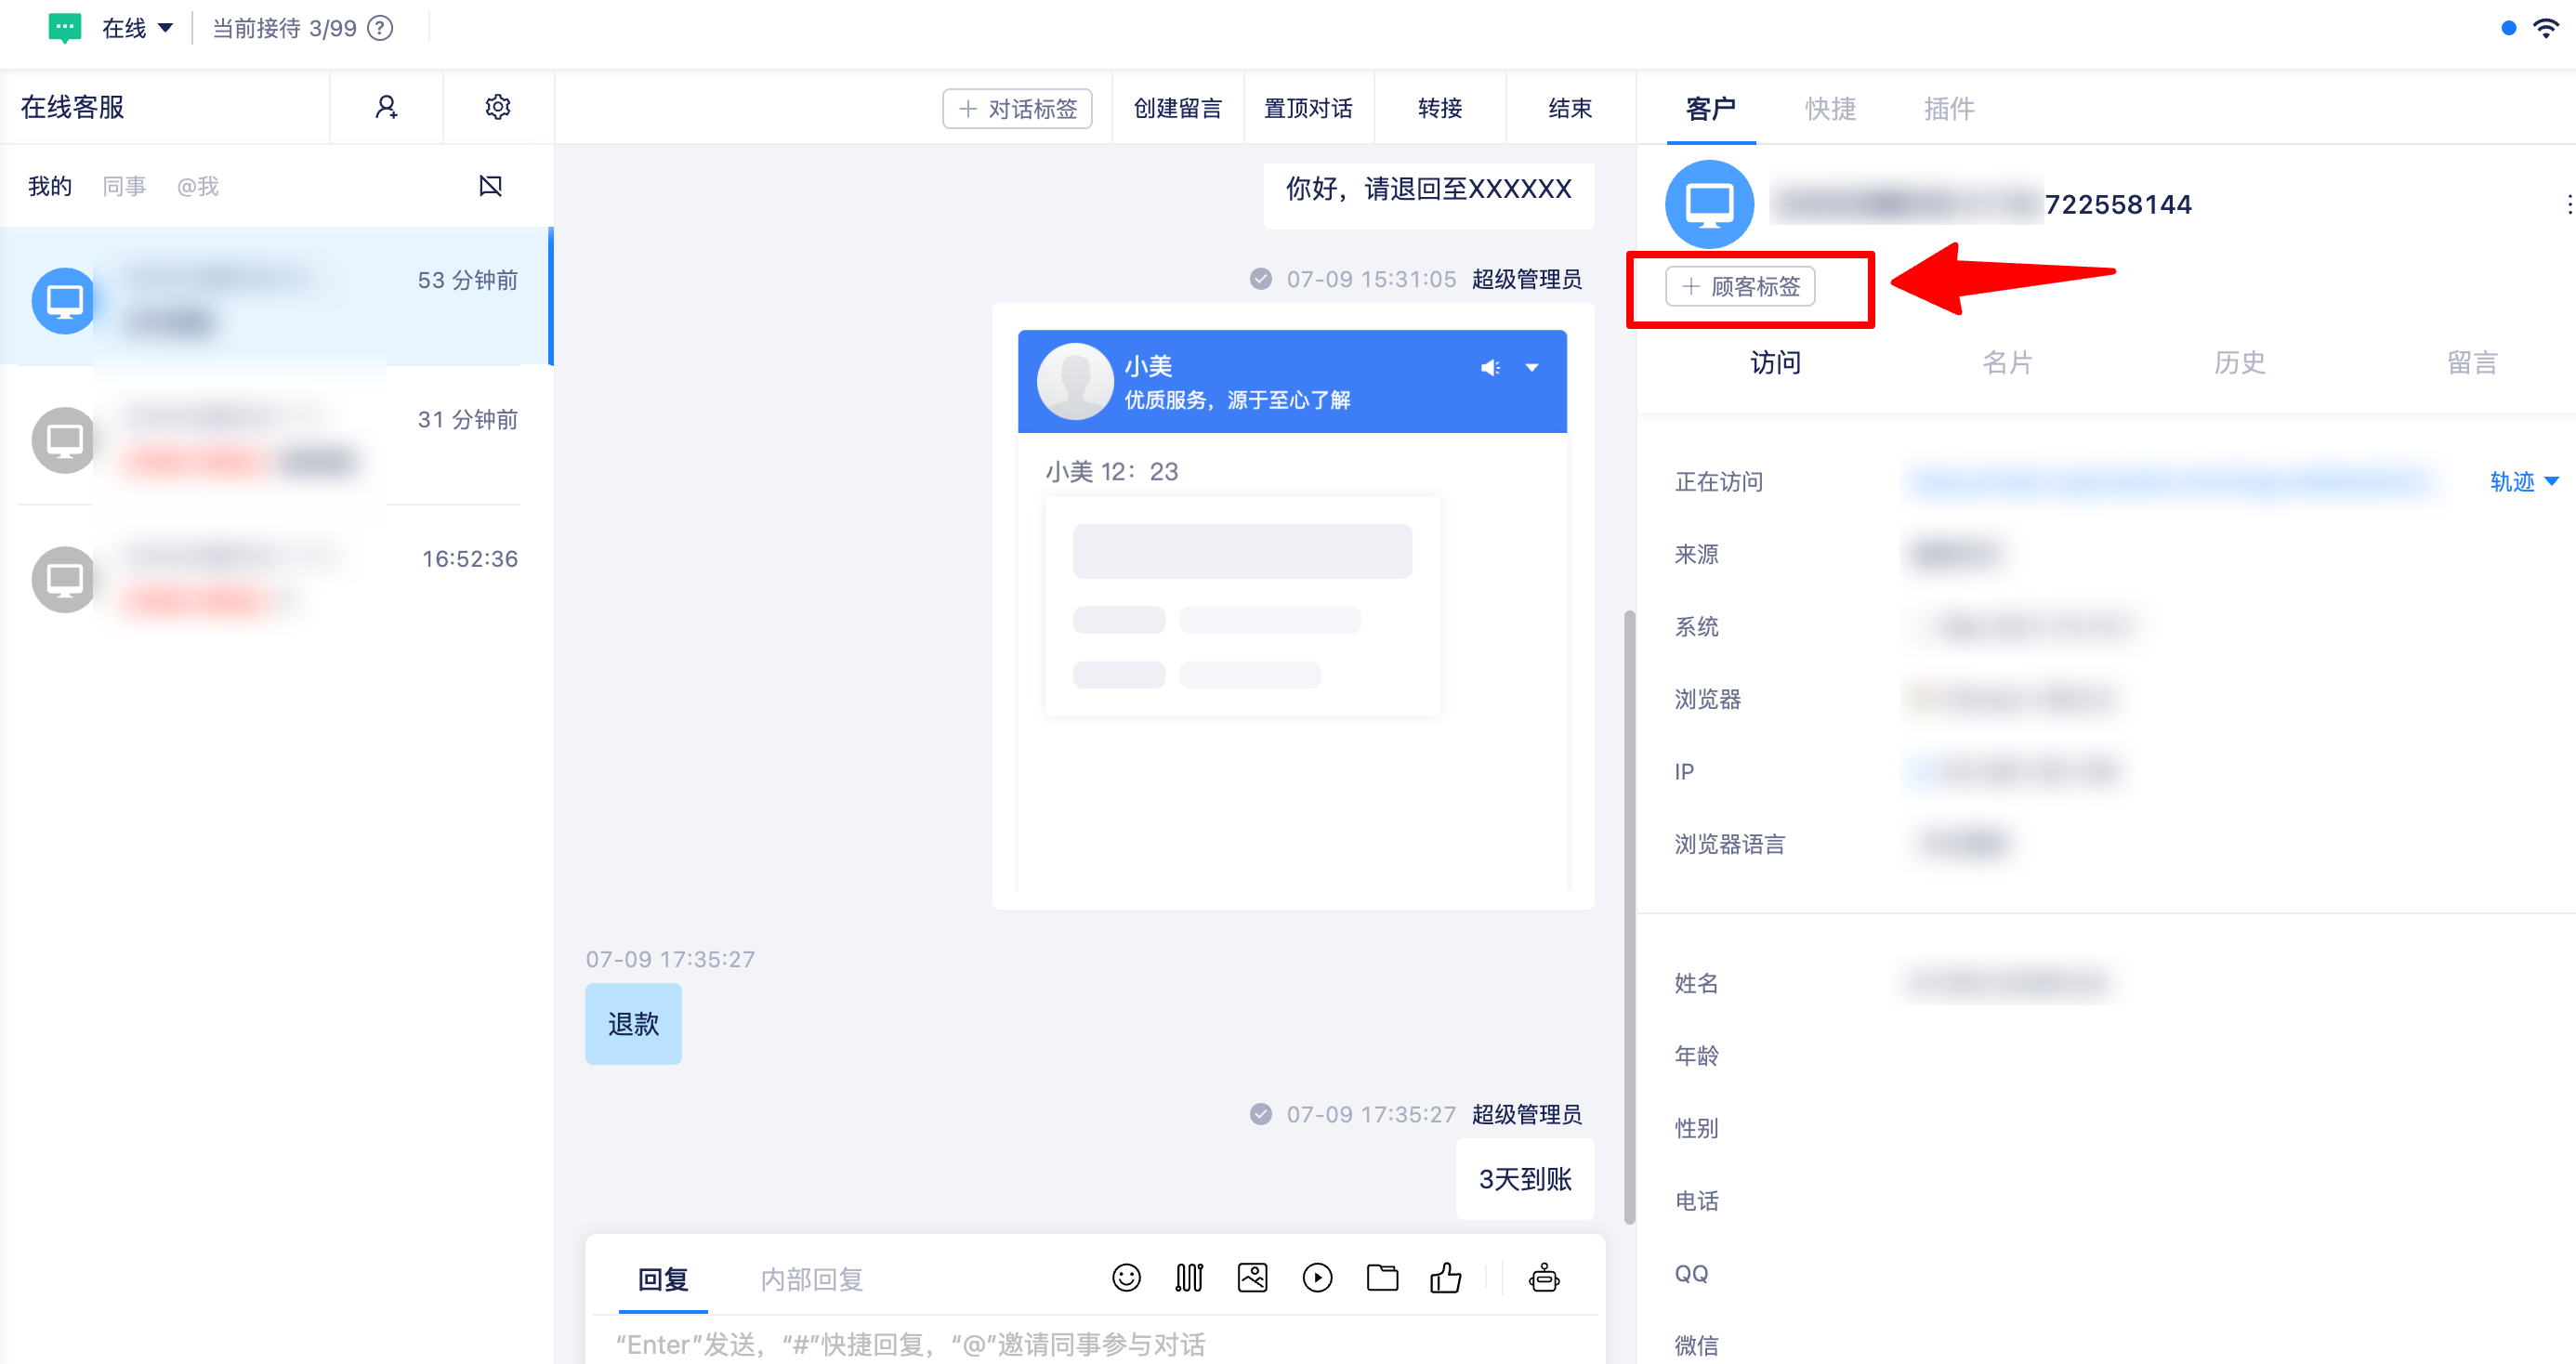This screenshot has width=2576, height=1364.
Task: Open settings gear in 在线客服 header
Action: [498, 107]
